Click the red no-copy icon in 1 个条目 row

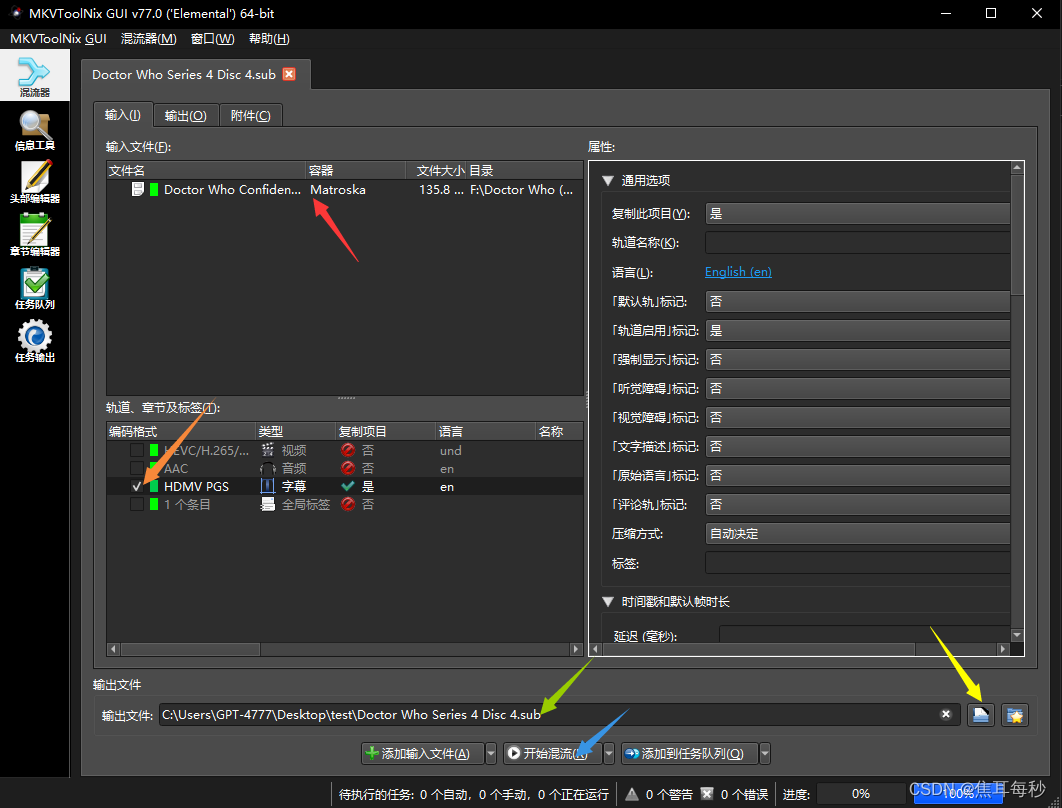point(348,504)
